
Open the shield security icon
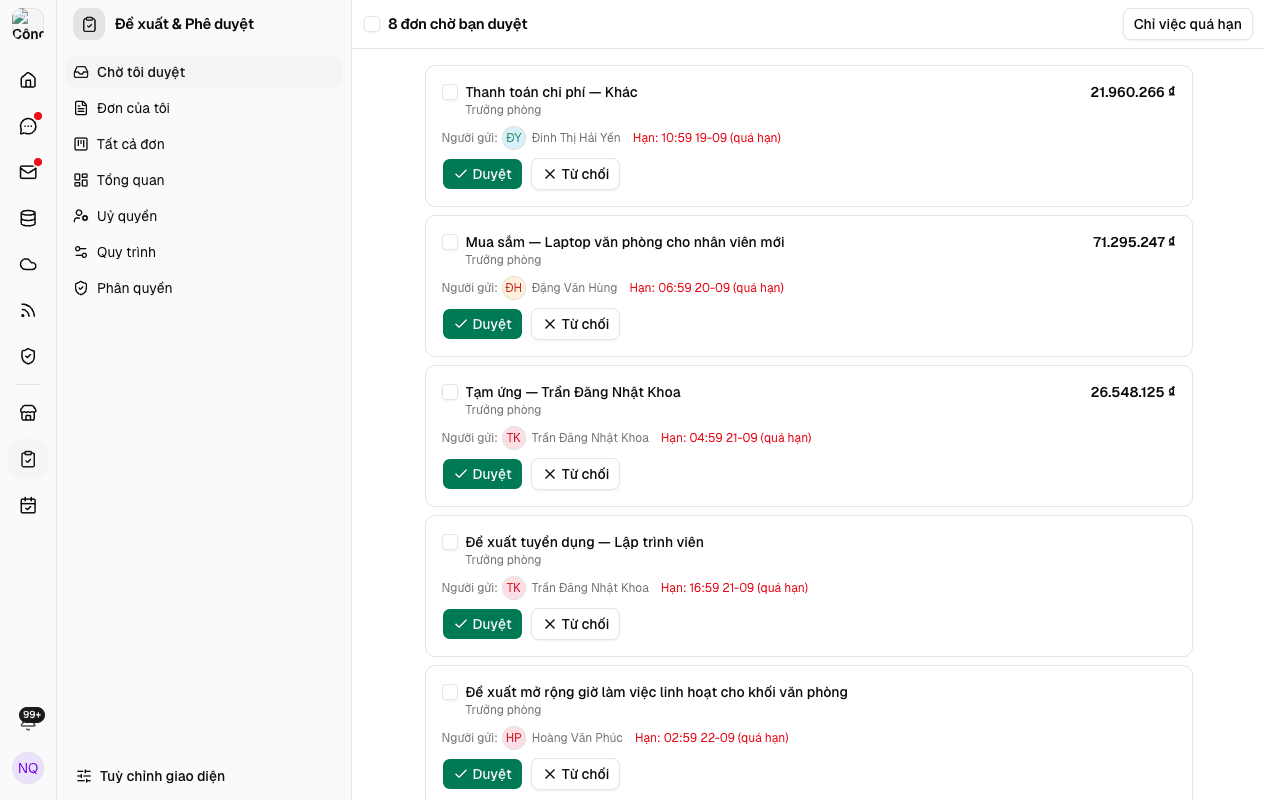click(28, 356)
